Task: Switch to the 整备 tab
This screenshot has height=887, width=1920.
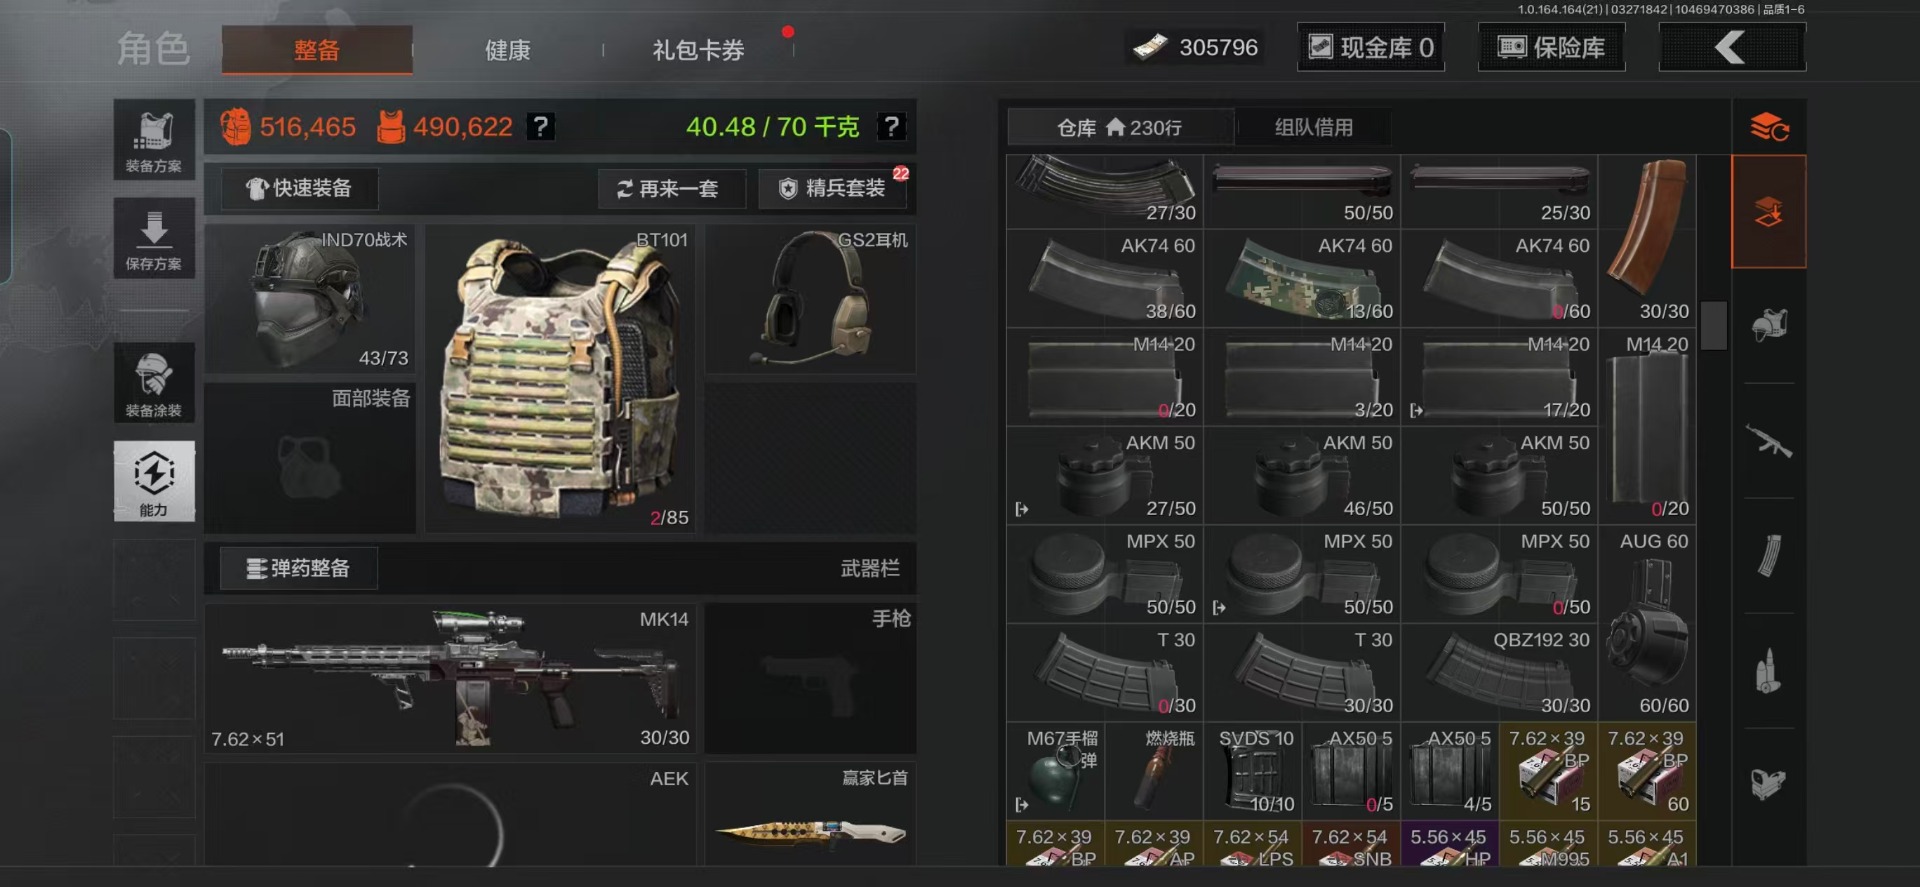Action: coord(317,50)
